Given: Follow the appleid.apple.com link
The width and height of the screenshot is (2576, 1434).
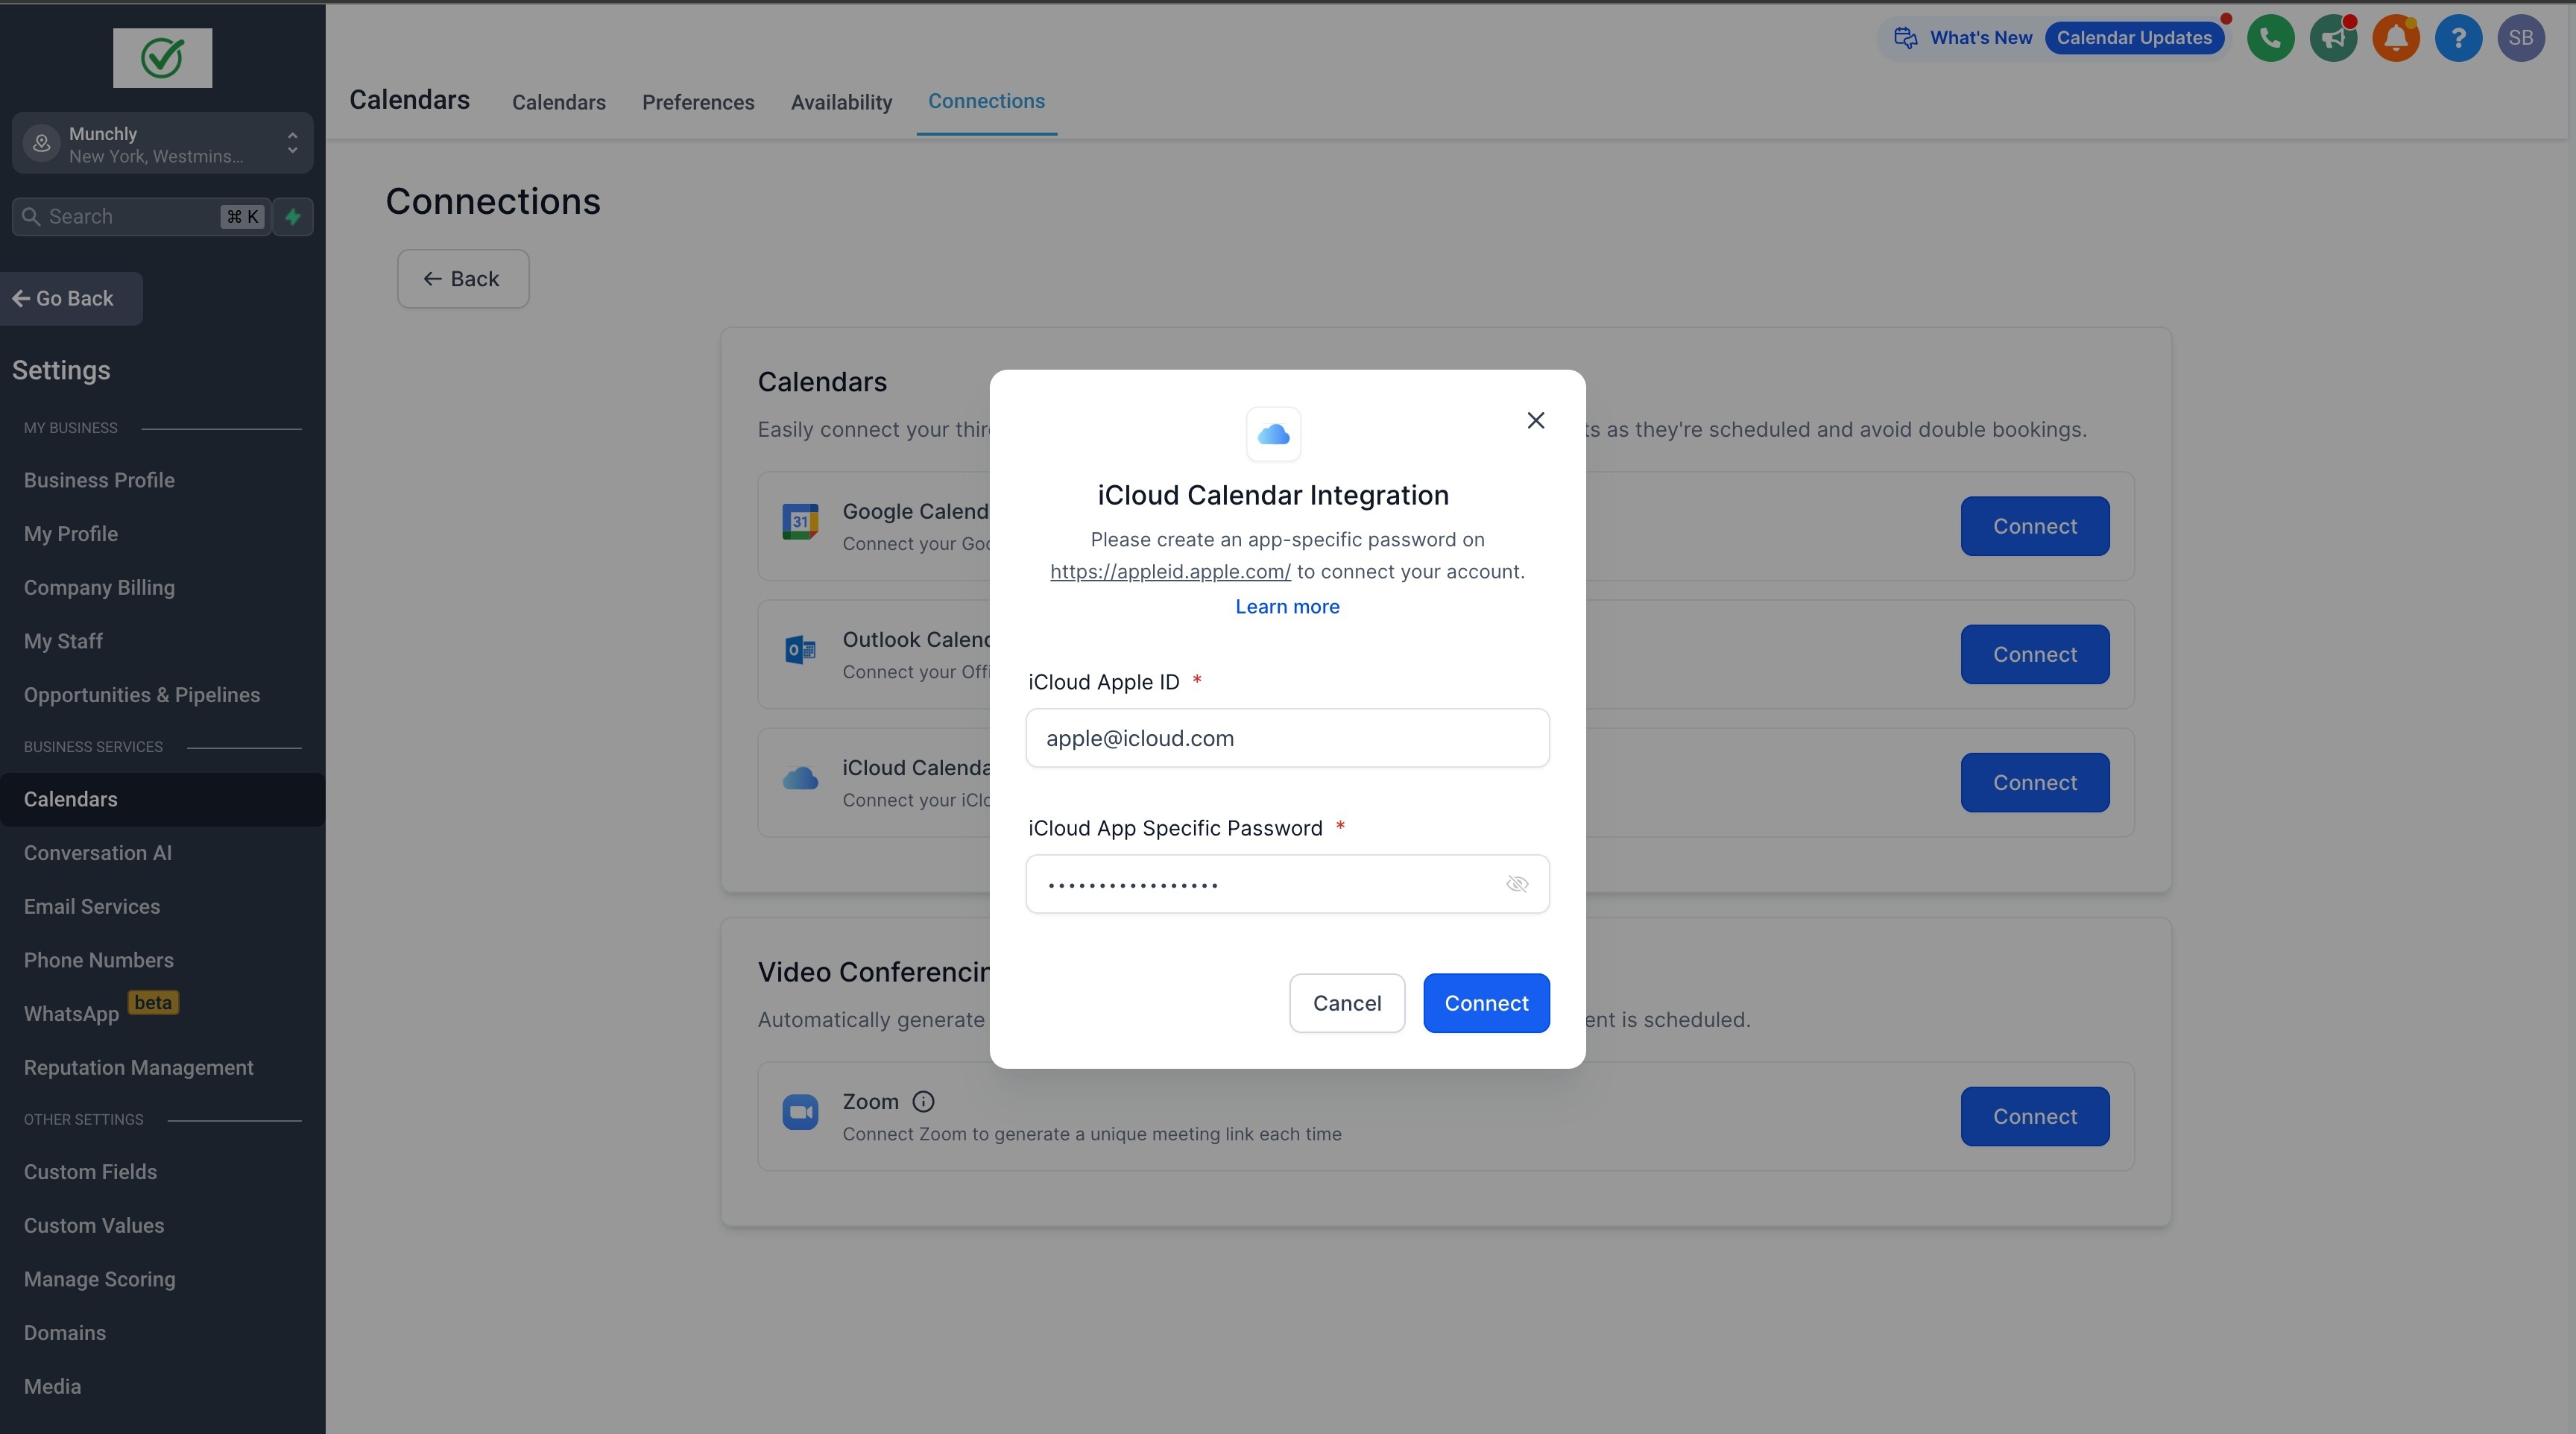Looking at the screenshot, I should point(1169,572).
